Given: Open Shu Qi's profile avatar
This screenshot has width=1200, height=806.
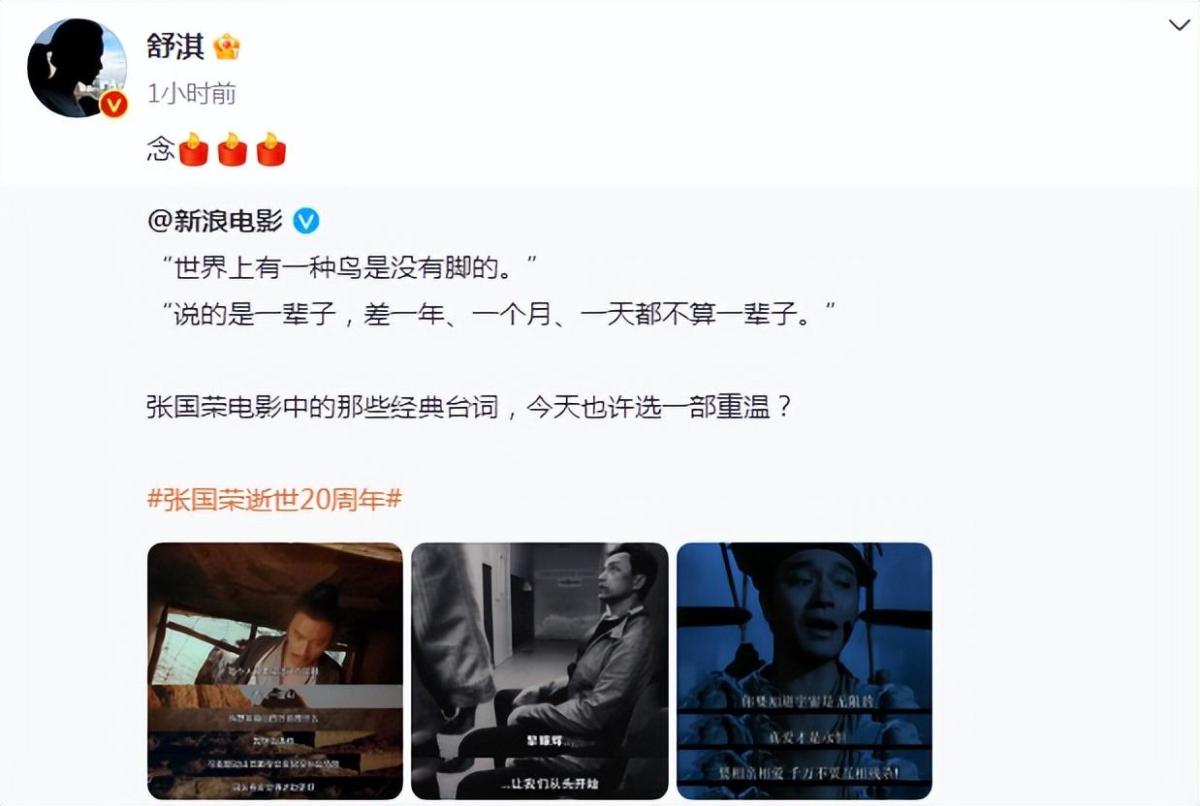Looking at the screenshot, I should pyautogui.click(x=77, y=68).
